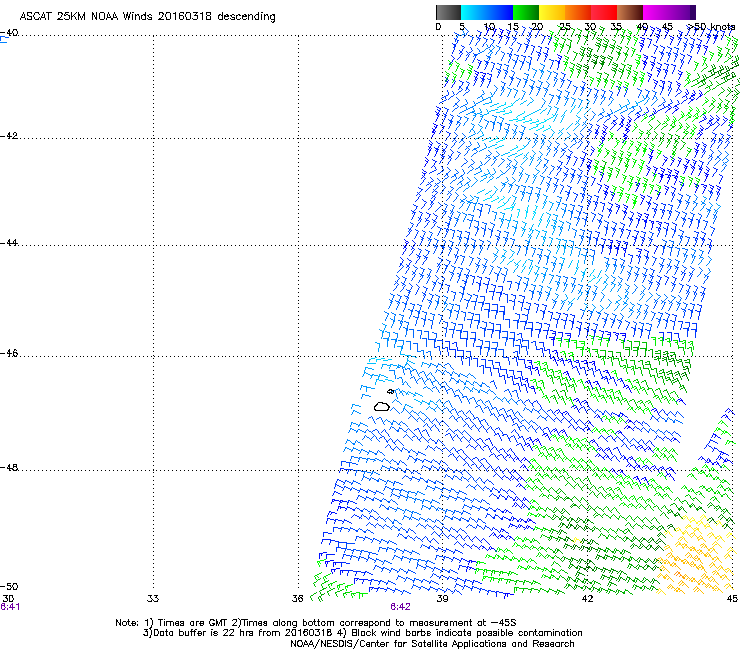Click the title 'ASCAT 25KM NOAA Winds 20160318 descending'
The image size is (740, 650).
(147, 17)
